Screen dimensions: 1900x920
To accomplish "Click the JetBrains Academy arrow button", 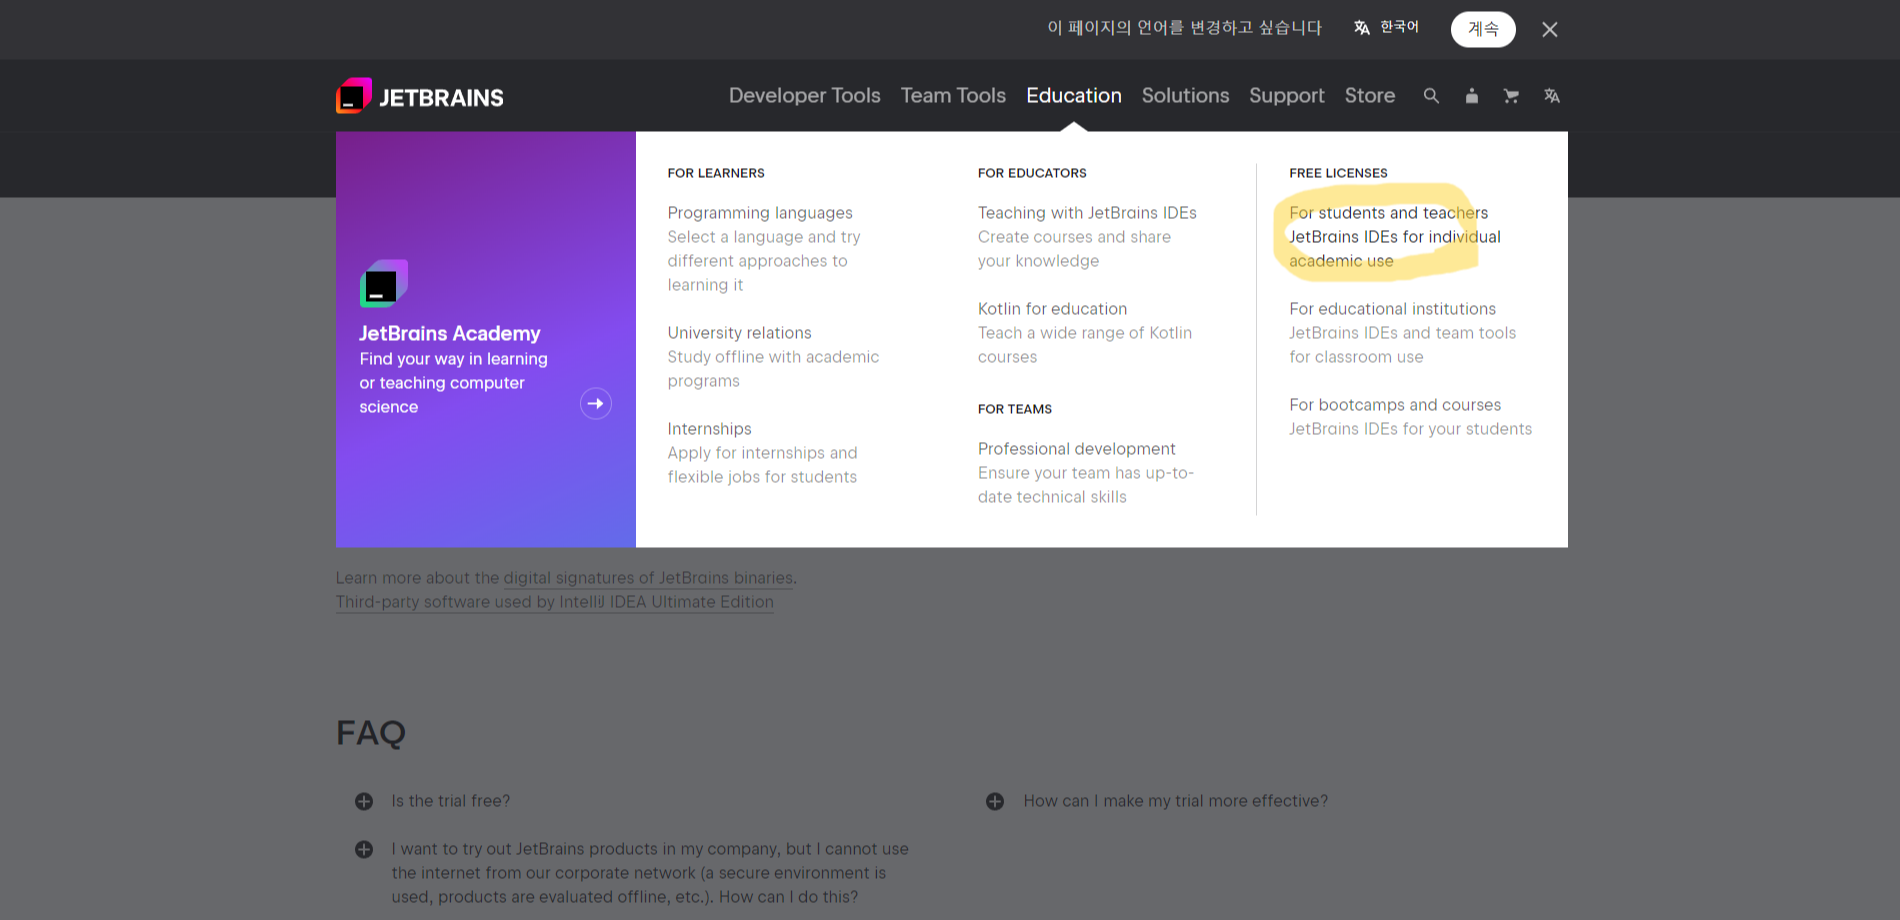I will click(596, 403).
